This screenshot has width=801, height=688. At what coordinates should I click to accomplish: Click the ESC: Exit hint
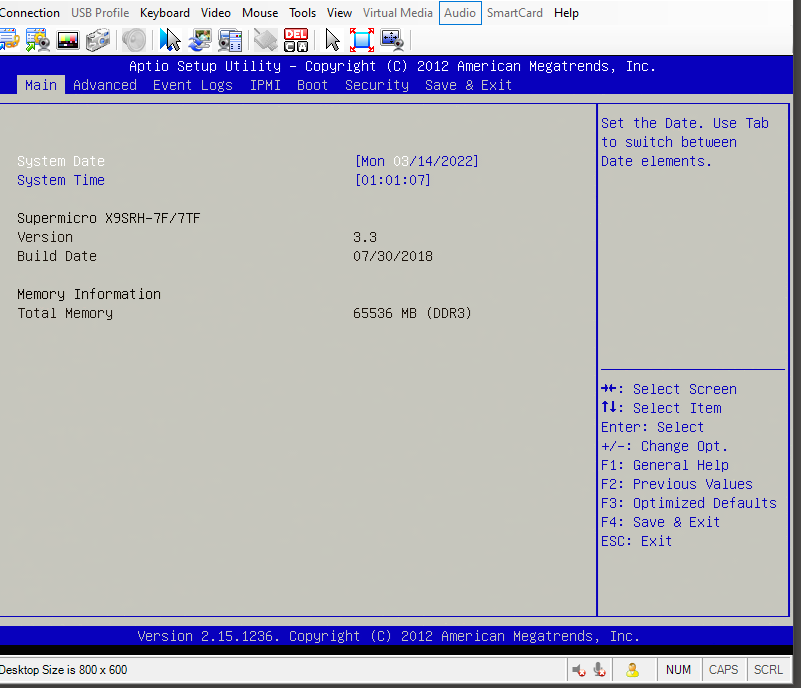[636, 541]
